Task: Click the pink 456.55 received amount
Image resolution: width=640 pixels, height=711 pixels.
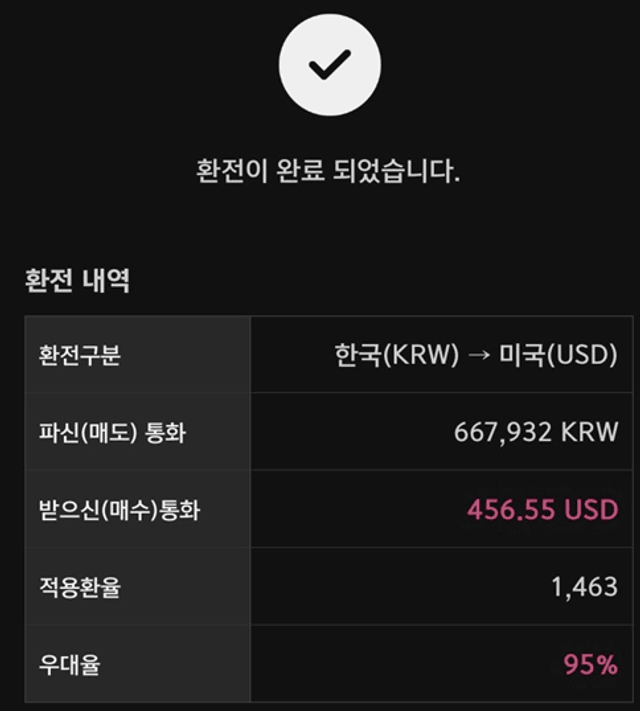Action: 511,510
